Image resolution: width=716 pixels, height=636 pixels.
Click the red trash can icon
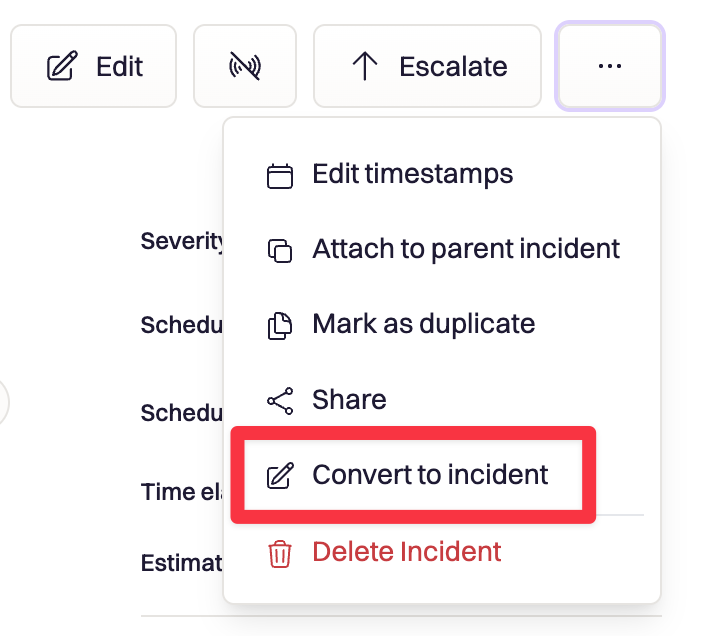[279, 554]
